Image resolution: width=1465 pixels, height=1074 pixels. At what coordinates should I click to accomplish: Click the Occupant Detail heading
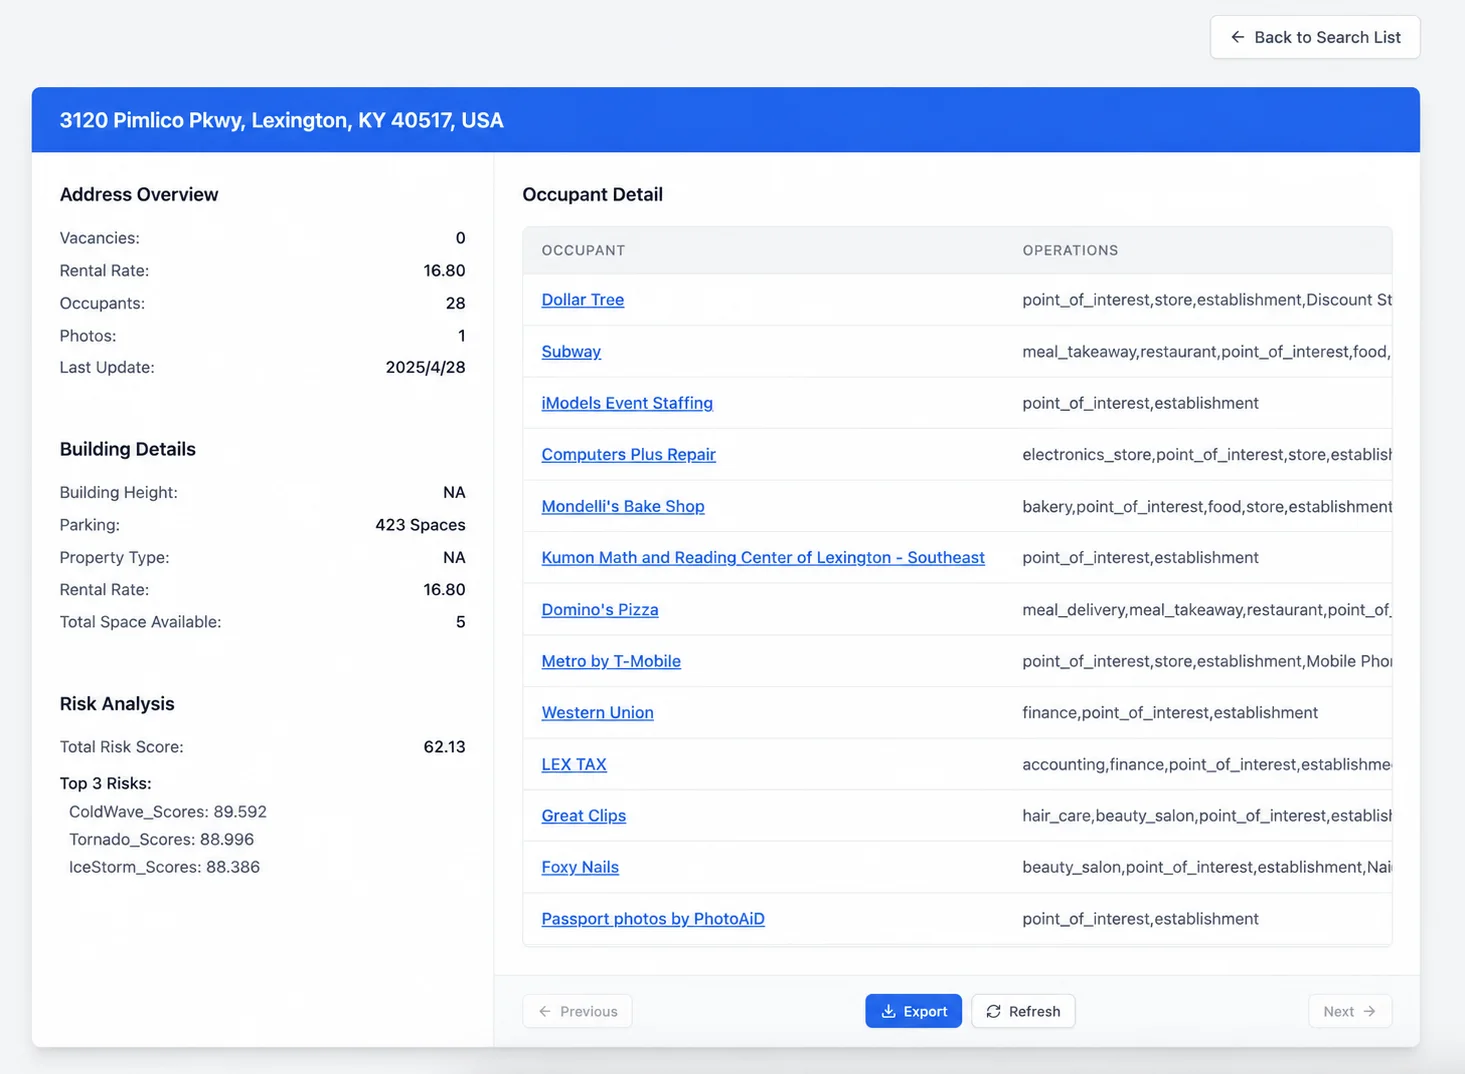[x=592, y=195]
